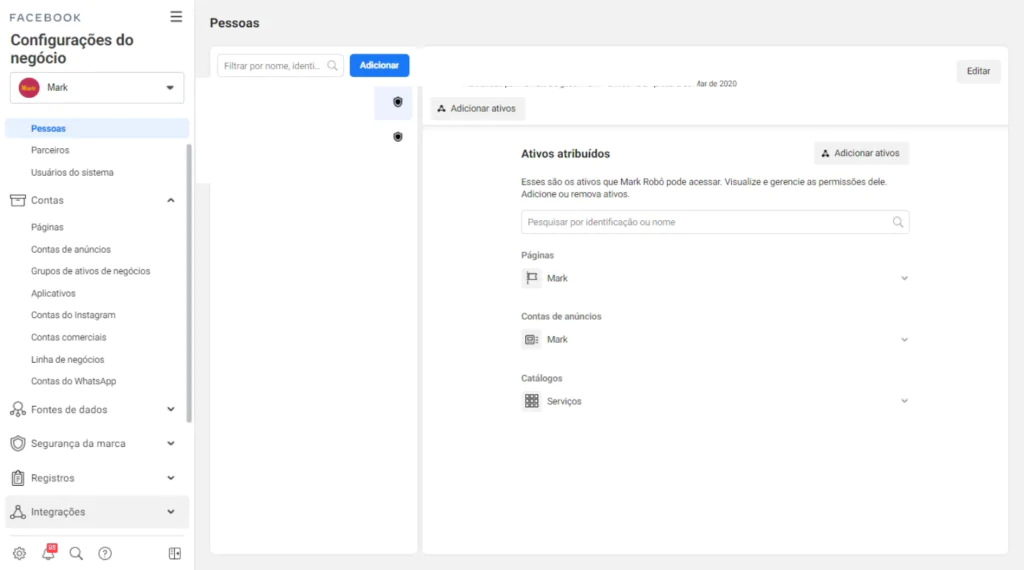The height and width of the screenshot is (570, 1024).
Task: Focus the Pesquisar por identificação ou nome field
Action: 715,222
